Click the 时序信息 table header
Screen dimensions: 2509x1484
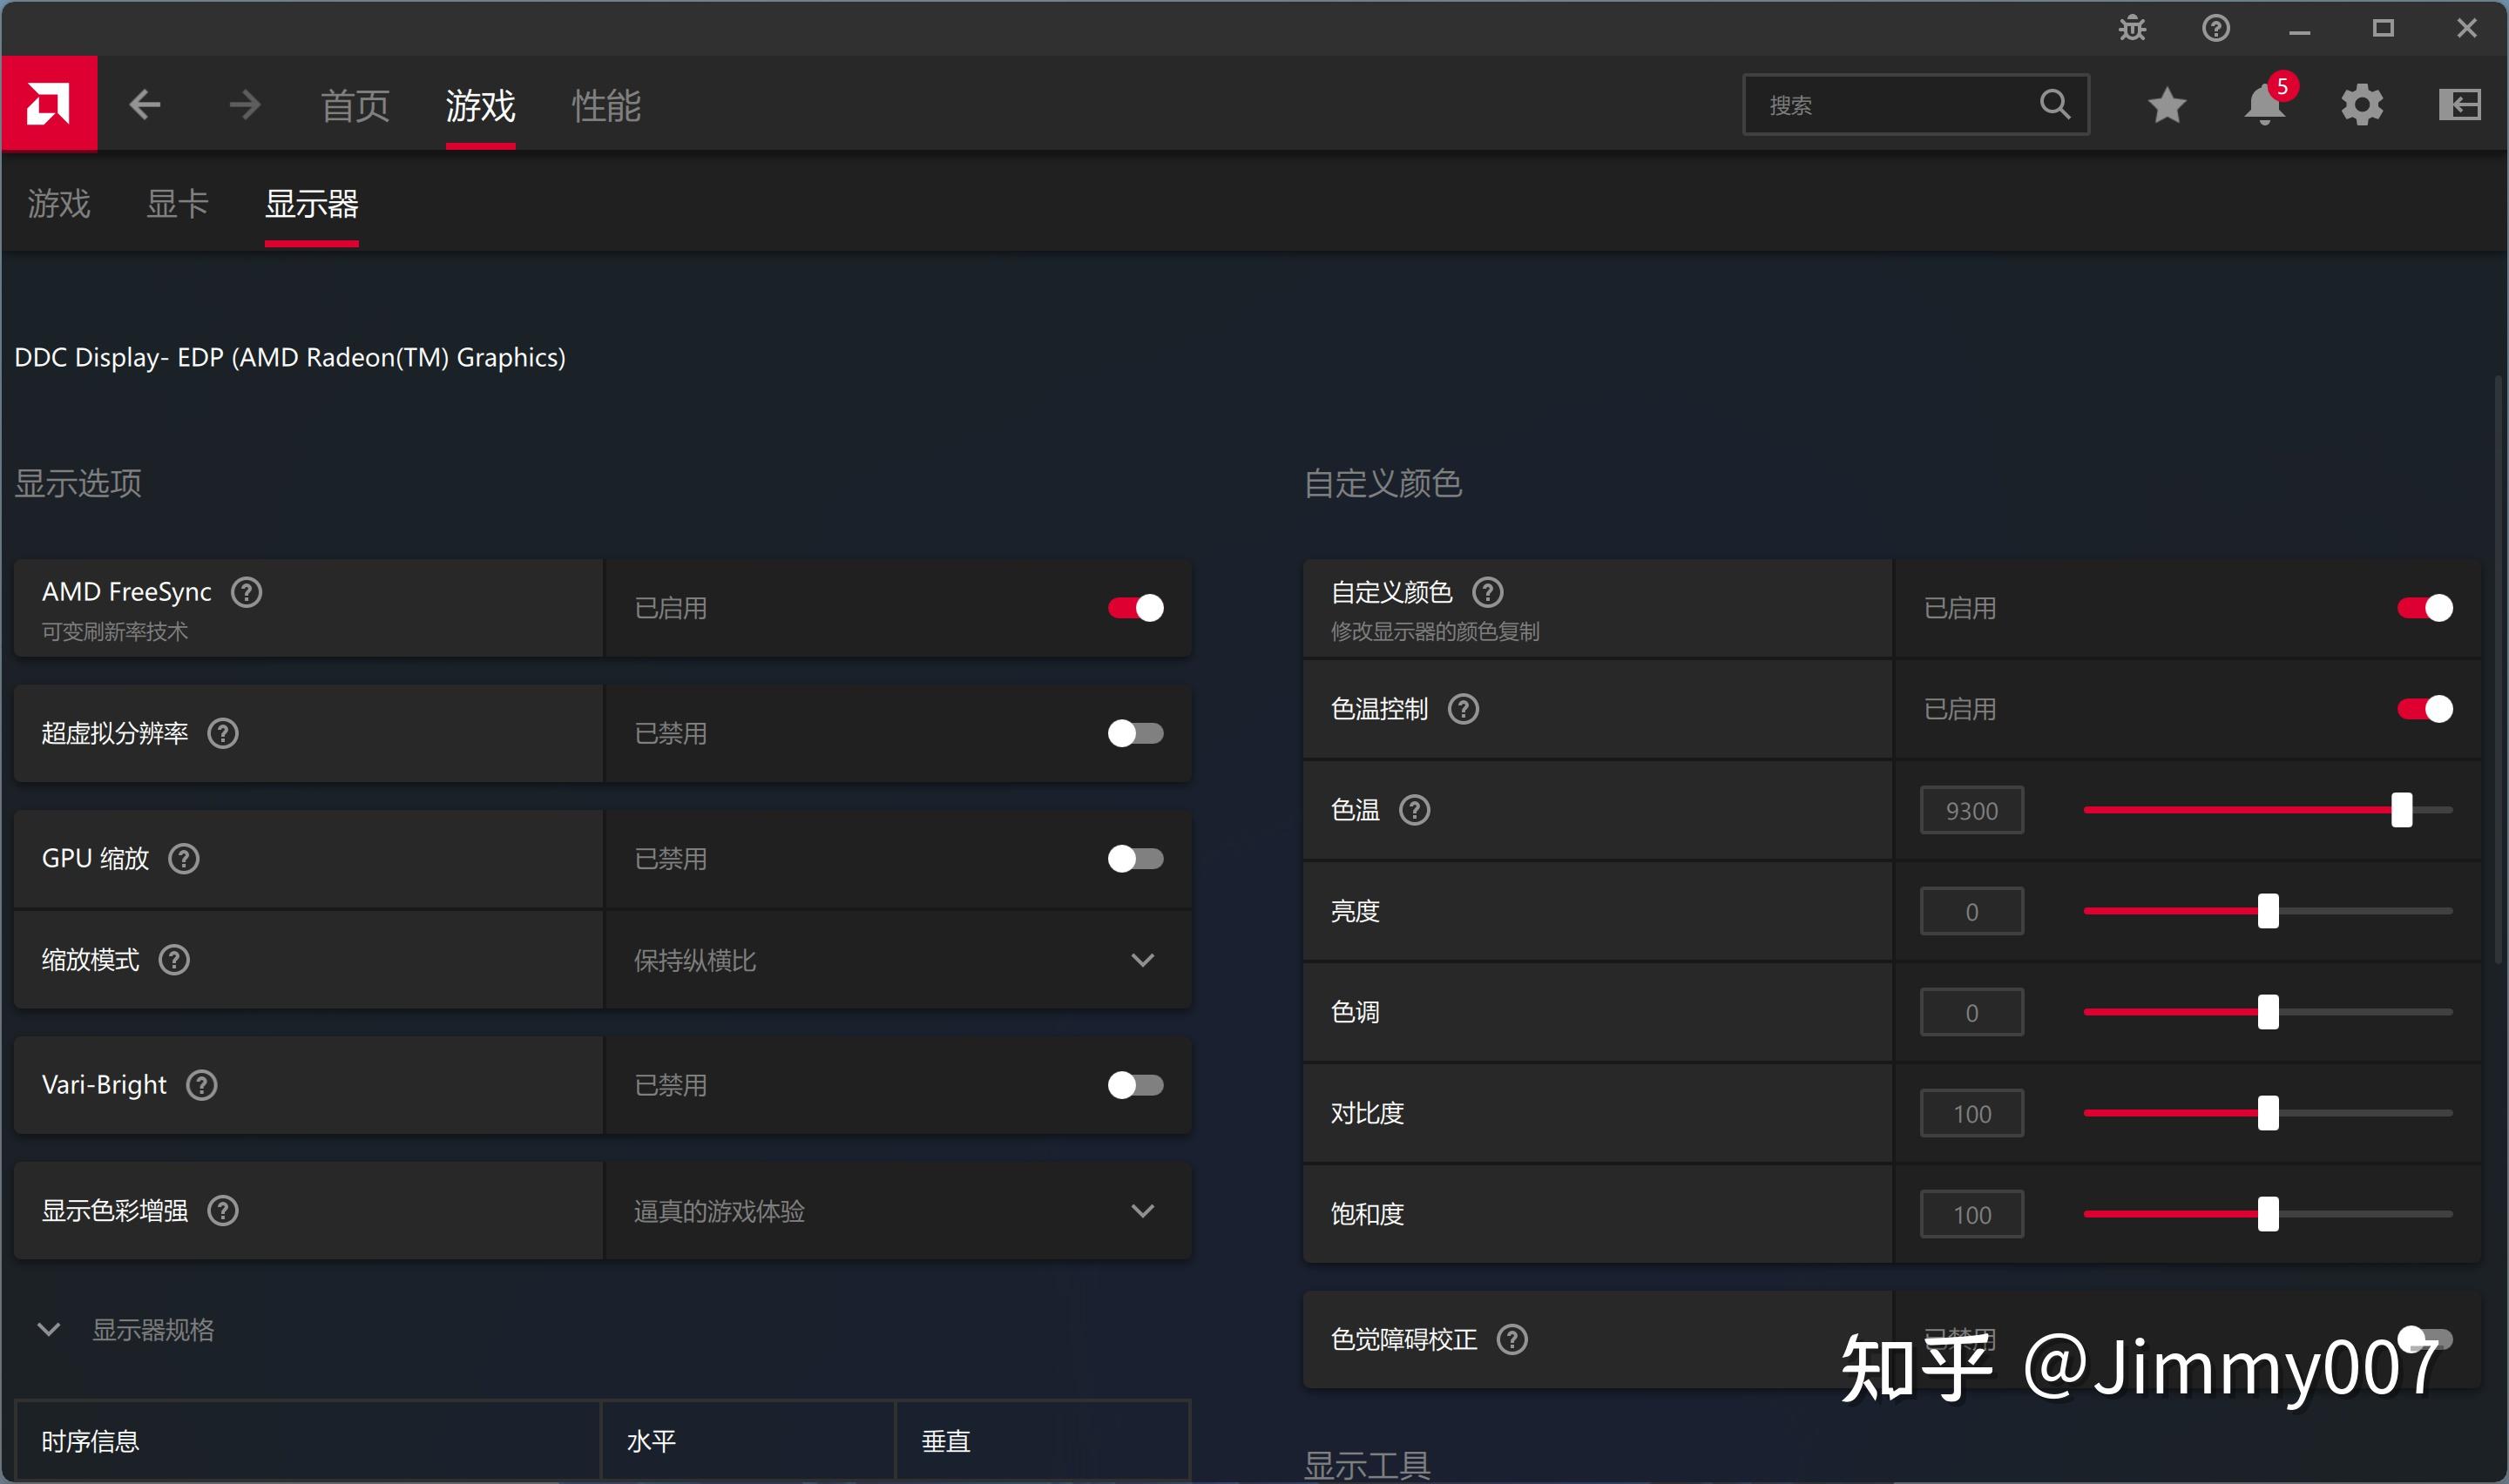point(307,1441)
